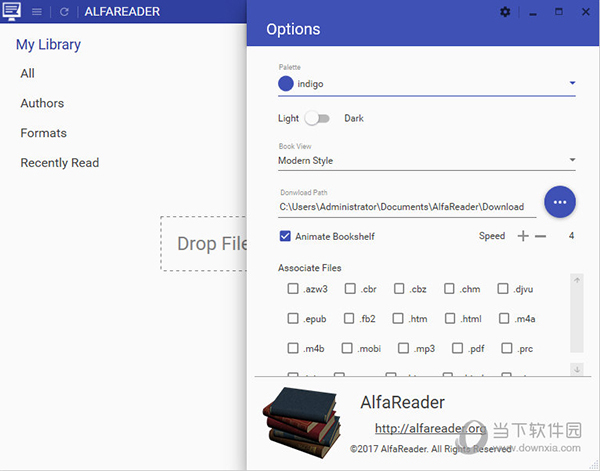This screenshot has height=471, width=600.
Task: Click the refresh library icon
Action: pos(64,12)
